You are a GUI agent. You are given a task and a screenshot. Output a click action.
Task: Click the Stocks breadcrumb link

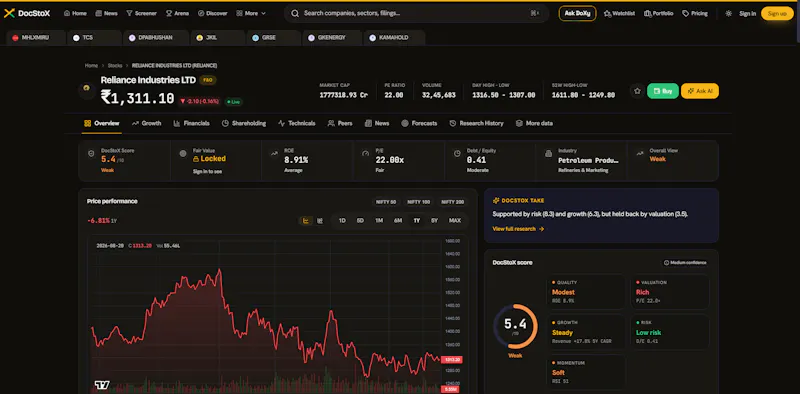tap(115, 65)
